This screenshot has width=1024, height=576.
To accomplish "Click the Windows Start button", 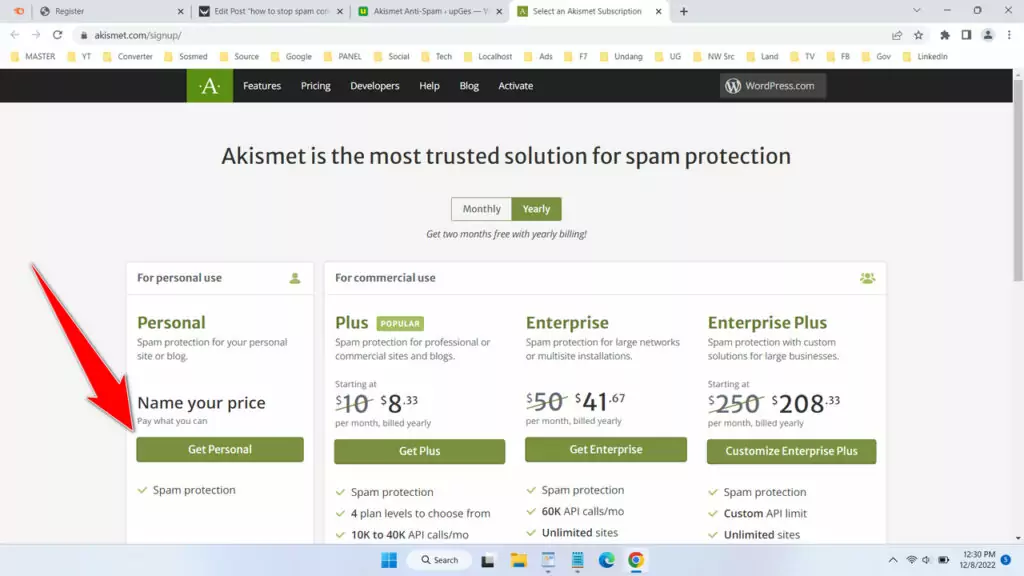I will click(x=389, y=560).
